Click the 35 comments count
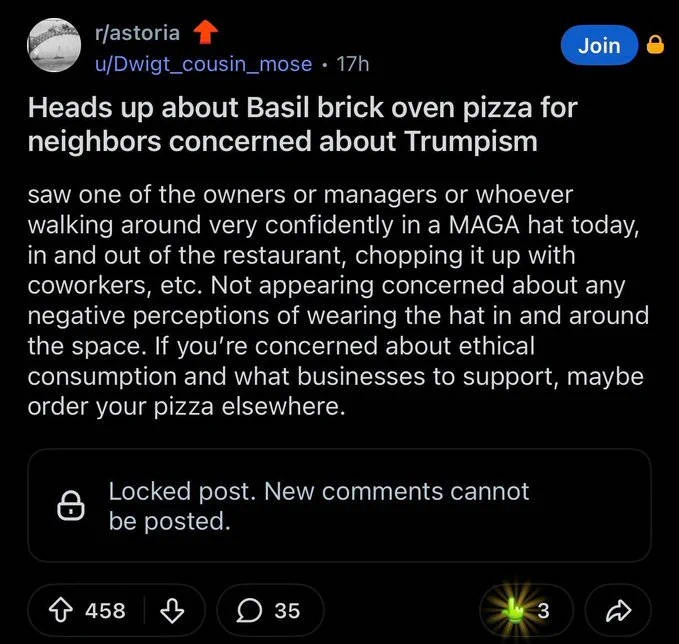 point(287,611)
